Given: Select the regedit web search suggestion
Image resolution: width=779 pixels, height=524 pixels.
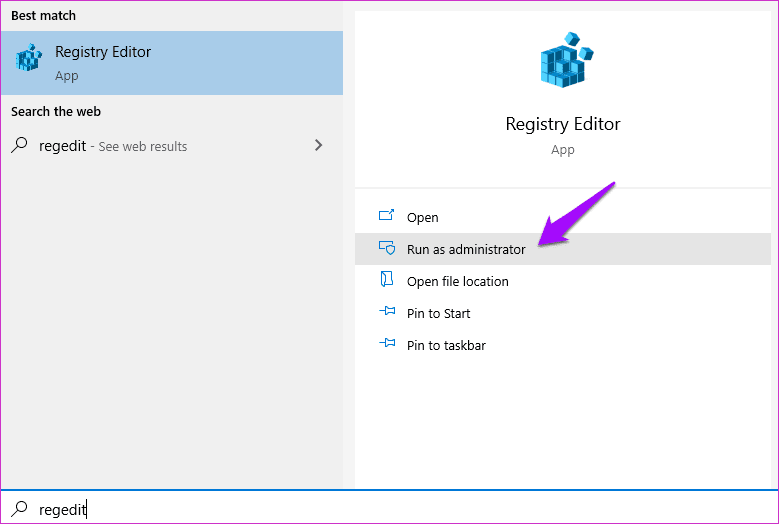Looking at the screenshot, I should [171, 146].
